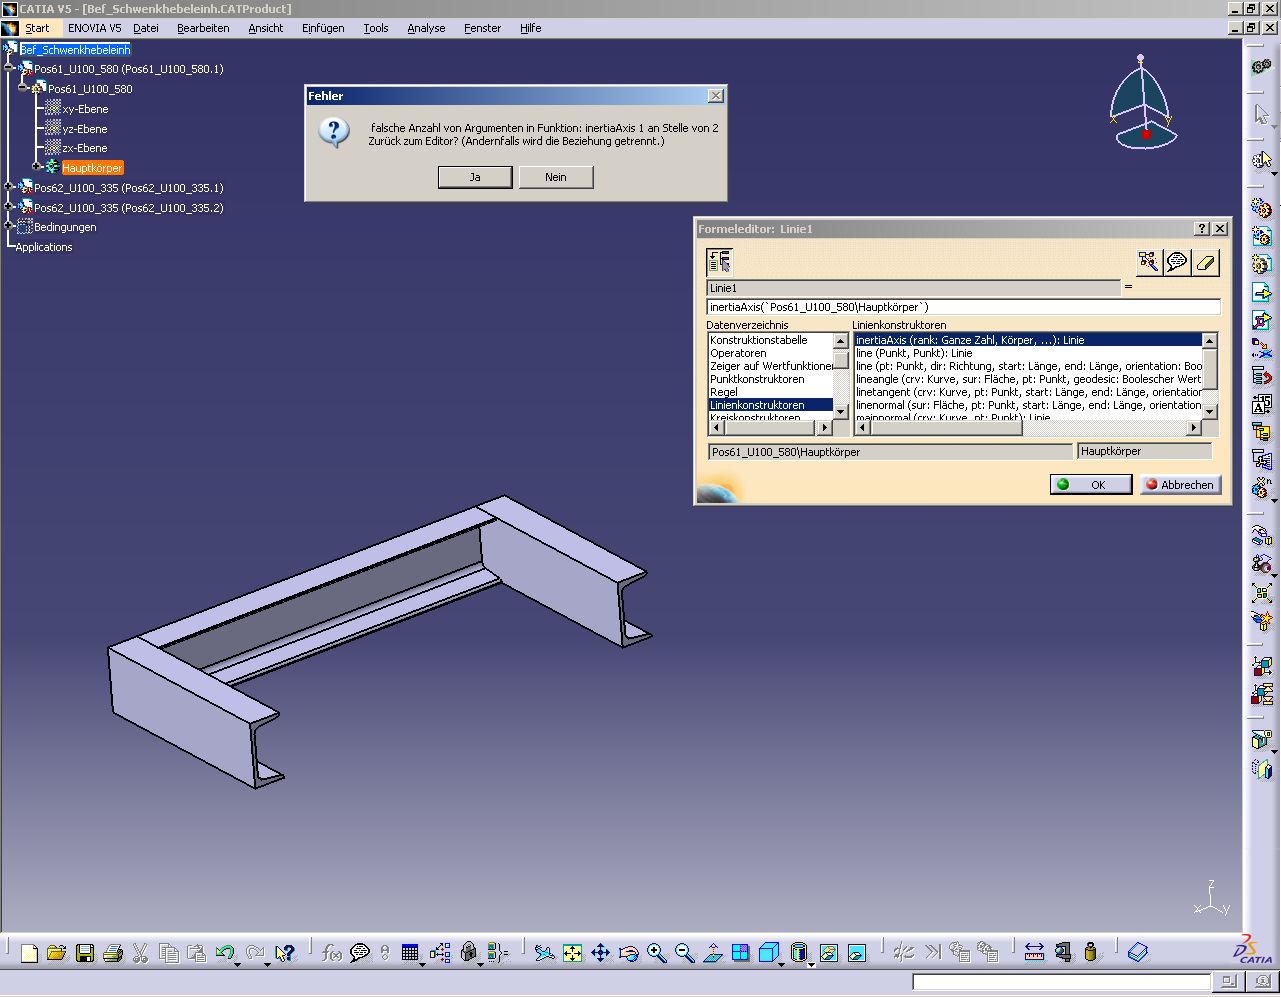Open the Hilfe menu

pyautogui.click(x=530, y=28)
